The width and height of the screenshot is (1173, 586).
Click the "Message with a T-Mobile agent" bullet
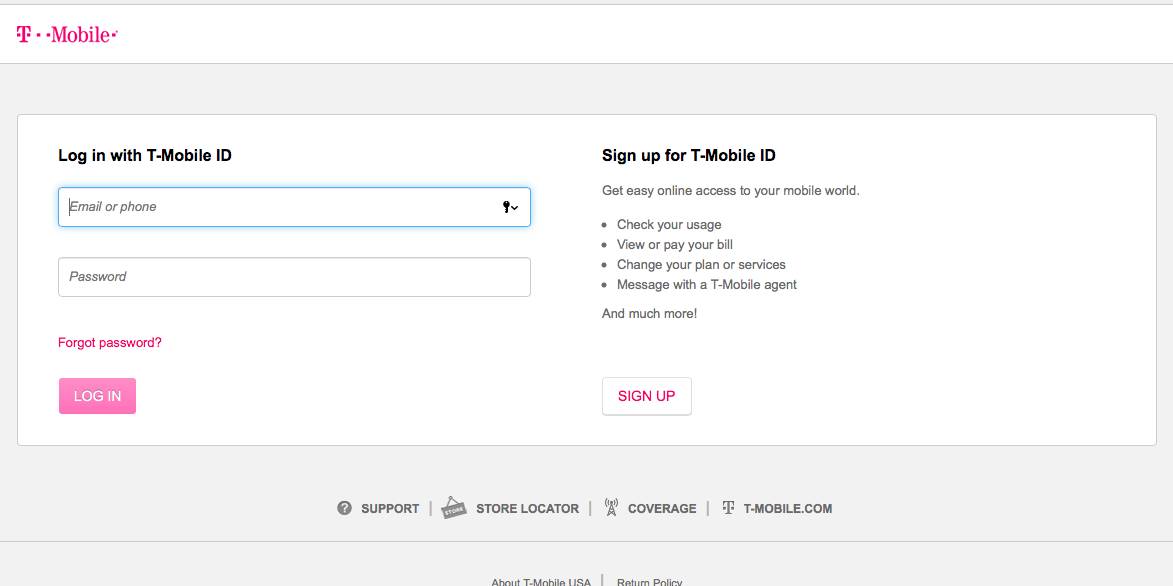[x=707, y=285]
